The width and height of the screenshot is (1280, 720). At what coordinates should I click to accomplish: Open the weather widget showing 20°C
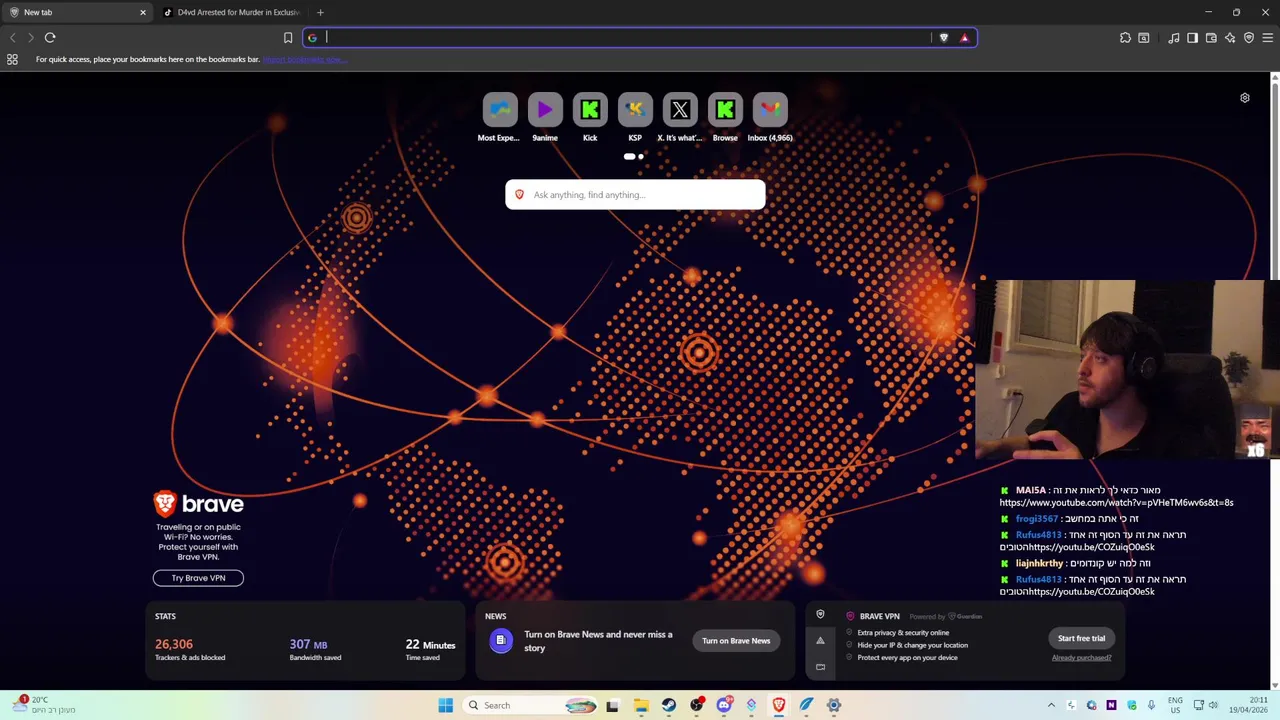tap(45, 705)
